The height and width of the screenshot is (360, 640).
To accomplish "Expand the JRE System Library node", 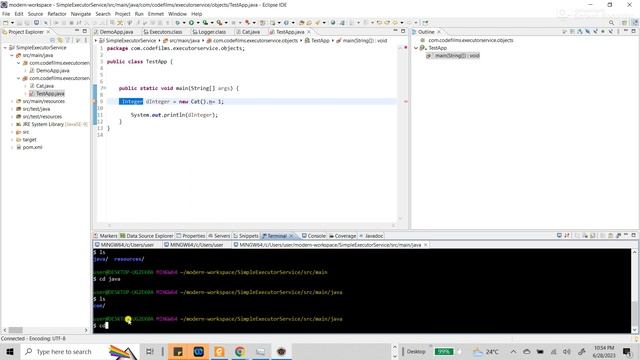I will [x=12, y=124].
